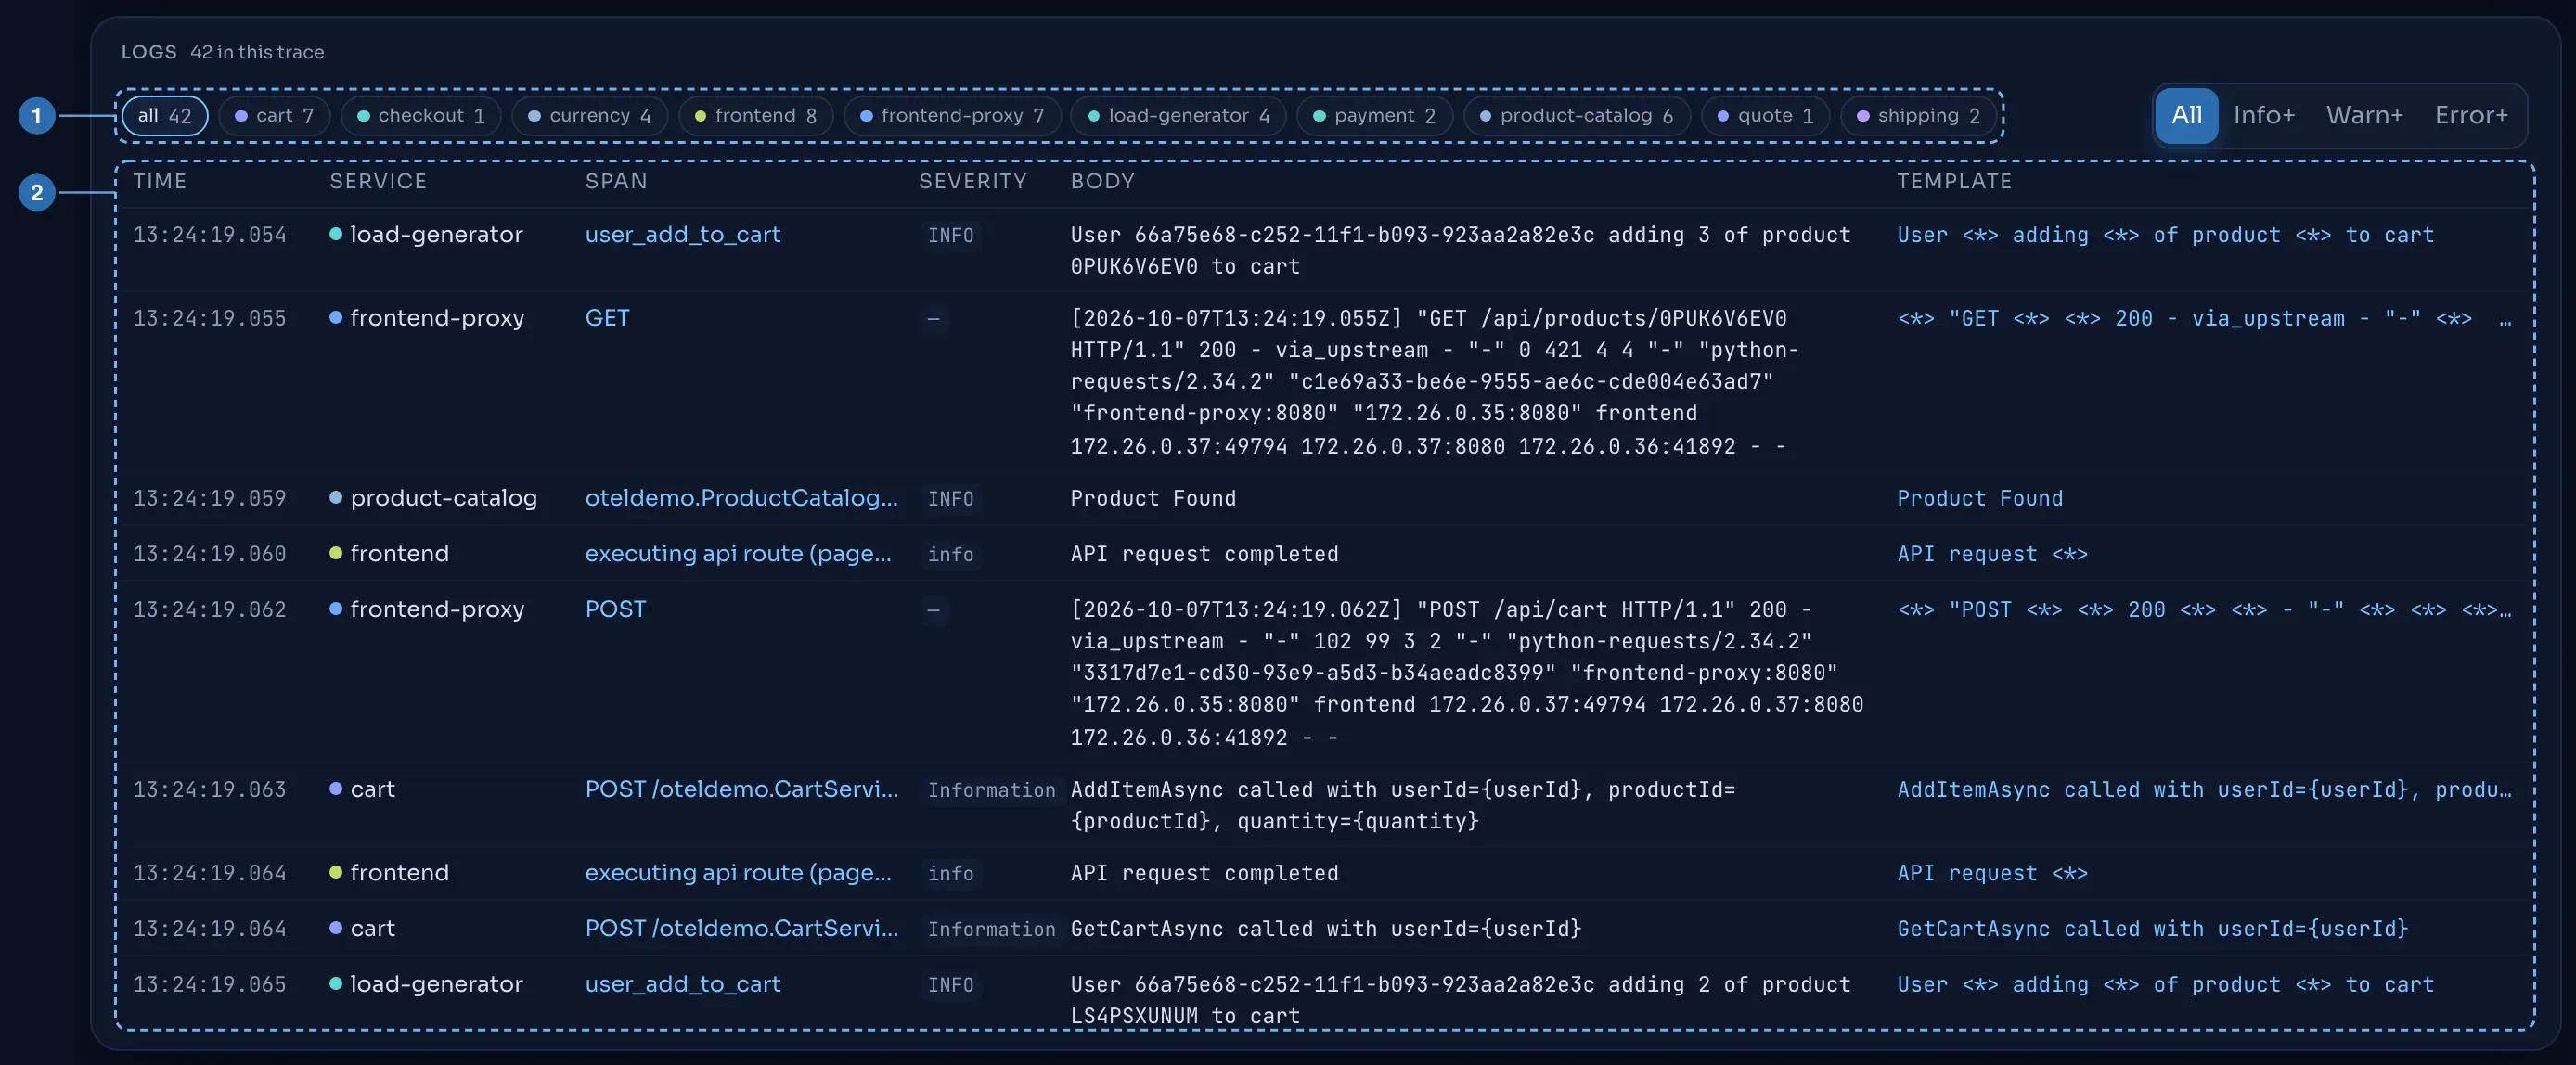Screen dimensions: 2576x1065
Task: Filter logs by frontend-proxy chip
Action: tap(952, 116)
